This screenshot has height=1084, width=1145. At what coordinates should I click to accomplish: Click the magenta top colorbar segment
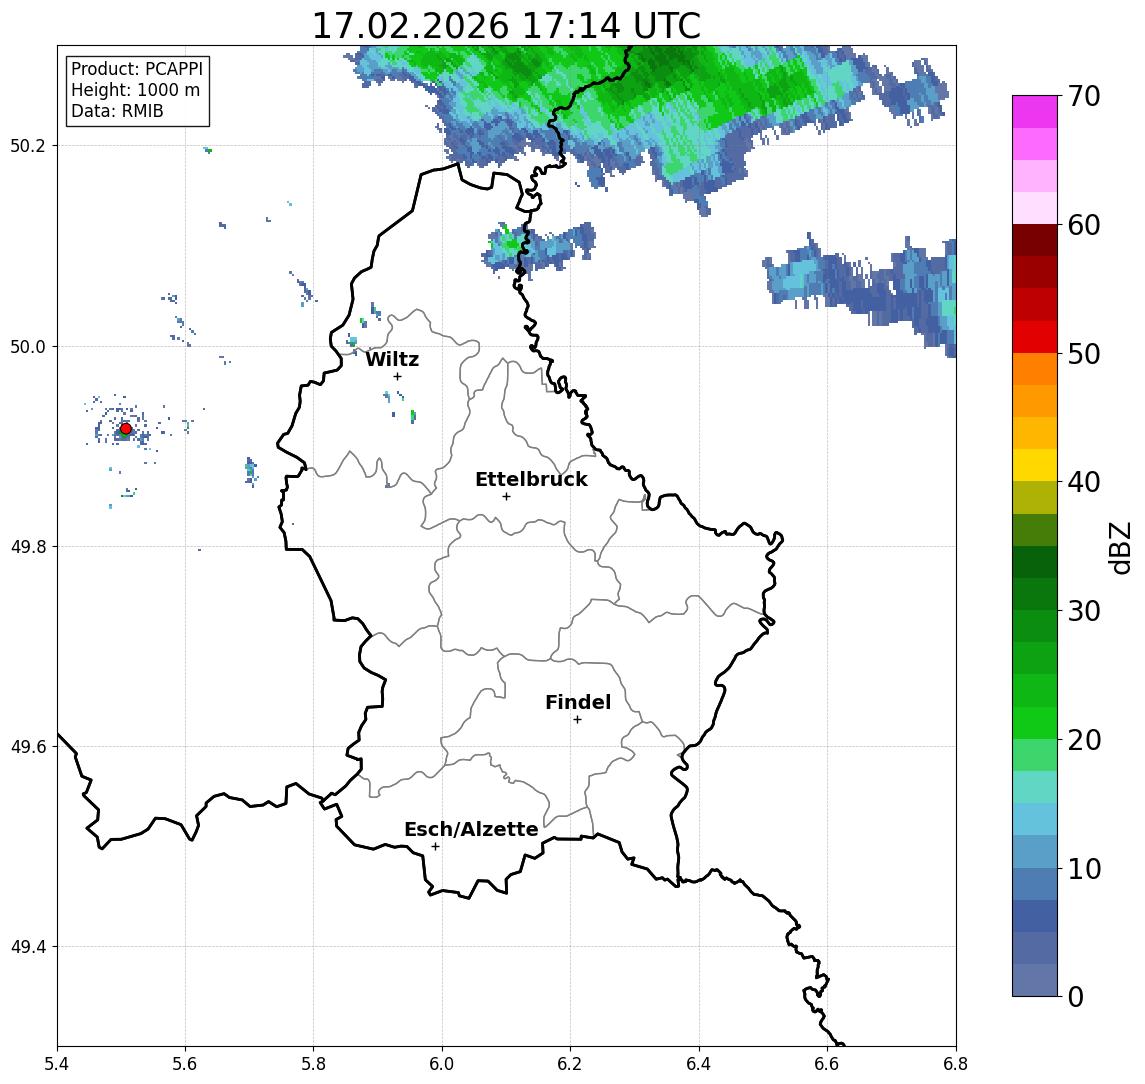point(1035,112)
